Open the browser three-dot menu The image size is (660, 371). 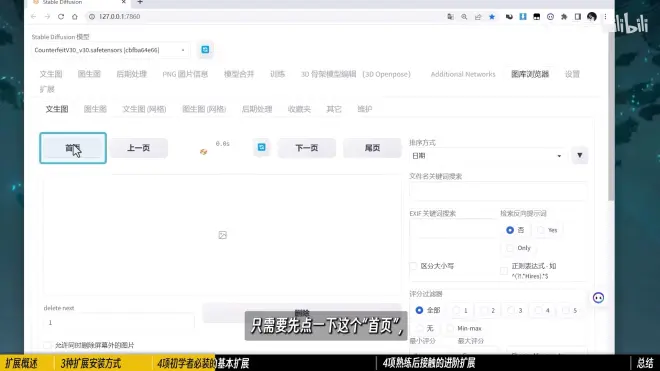point(605,17)
